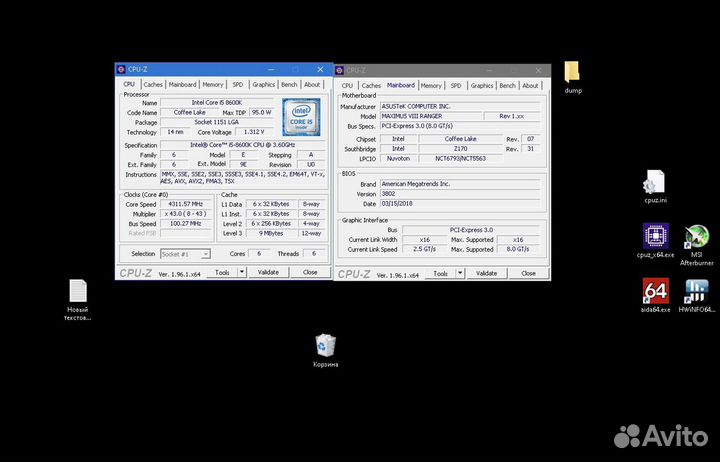Open SPD tab in left CPU-Z window
This screenshot has width=720, height=462.
[237, 85]
